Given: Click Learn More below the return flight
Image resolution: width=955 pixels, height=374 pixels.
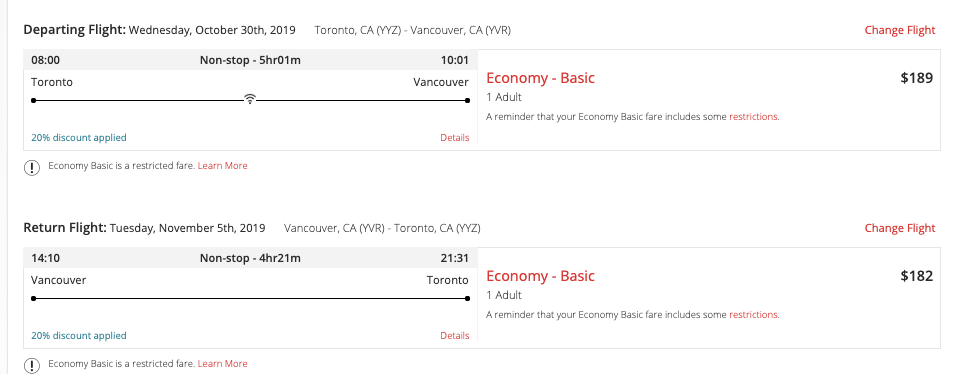Looking at the screenshot, I should [x=222, y=364].
